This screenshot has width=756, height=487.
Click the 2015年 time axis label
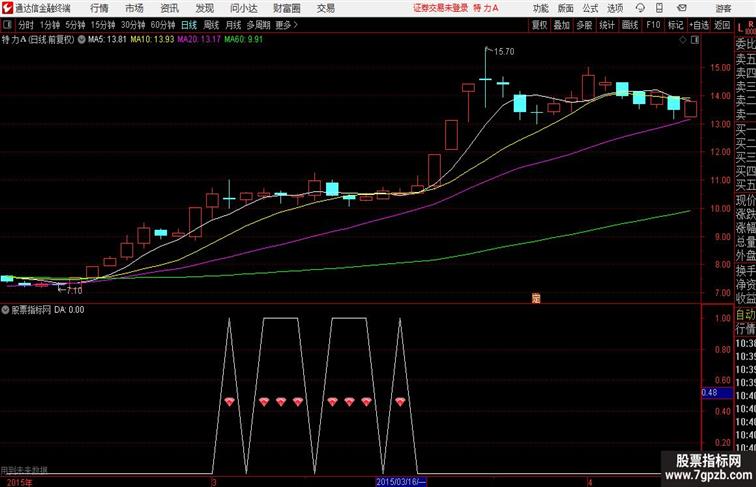click(x=19, y=482)
